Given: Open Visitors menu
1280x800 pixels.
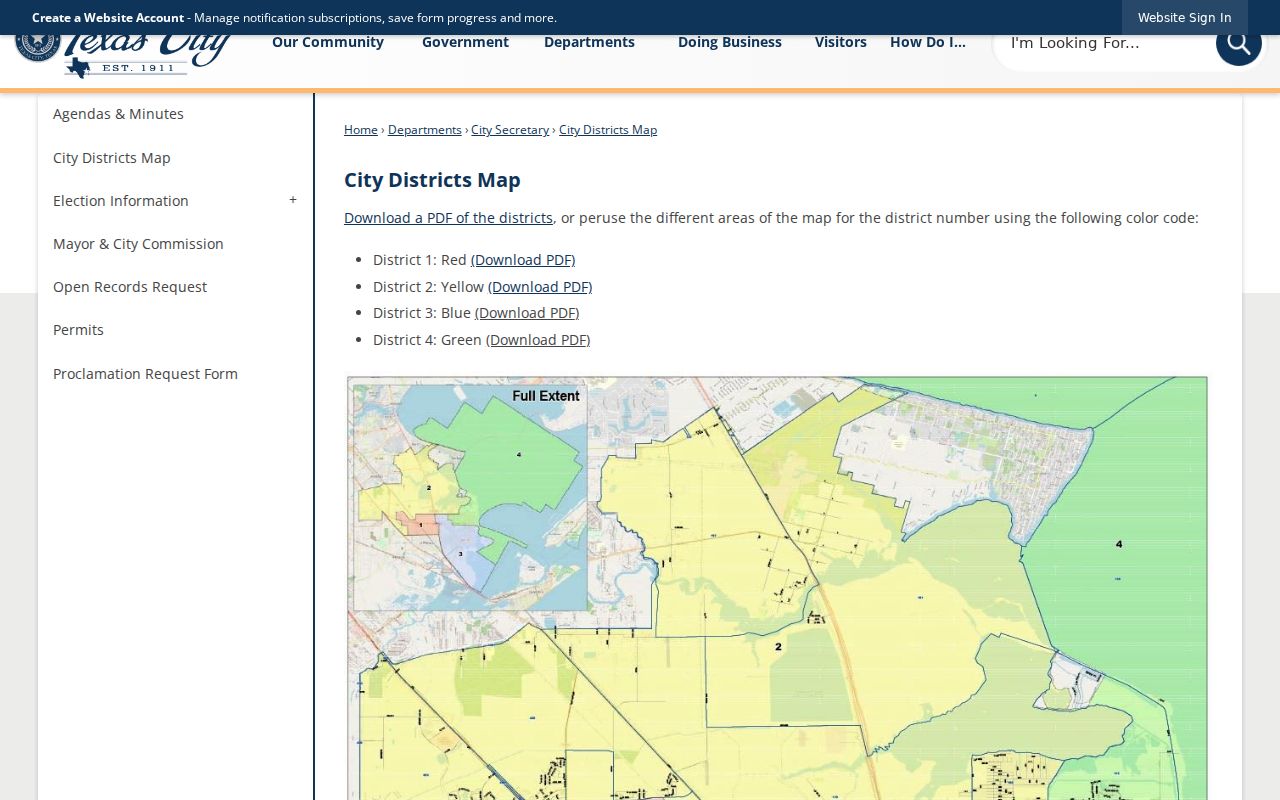Looking at the screenshot, I should [x=841, y=42].
